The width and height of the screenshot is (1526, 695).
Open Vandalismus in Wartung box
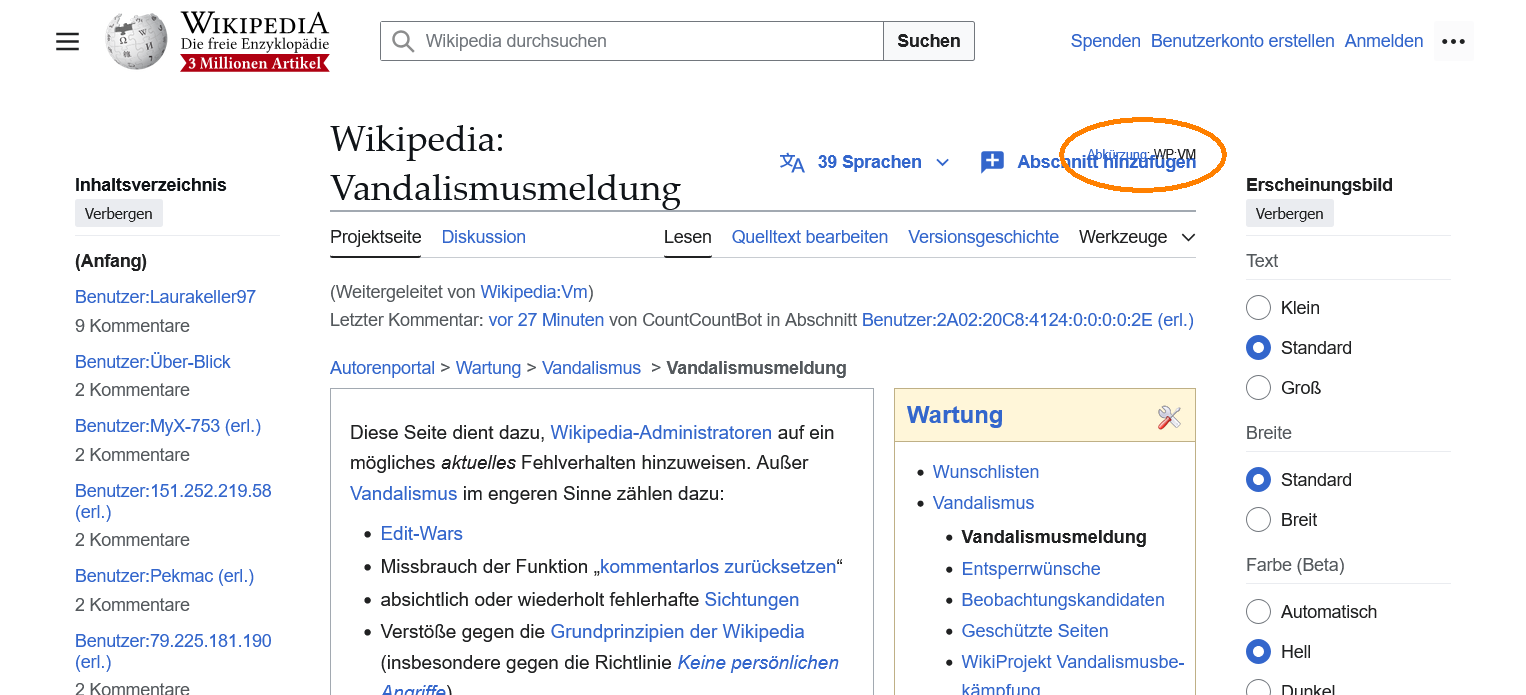(x=983, y=503)
